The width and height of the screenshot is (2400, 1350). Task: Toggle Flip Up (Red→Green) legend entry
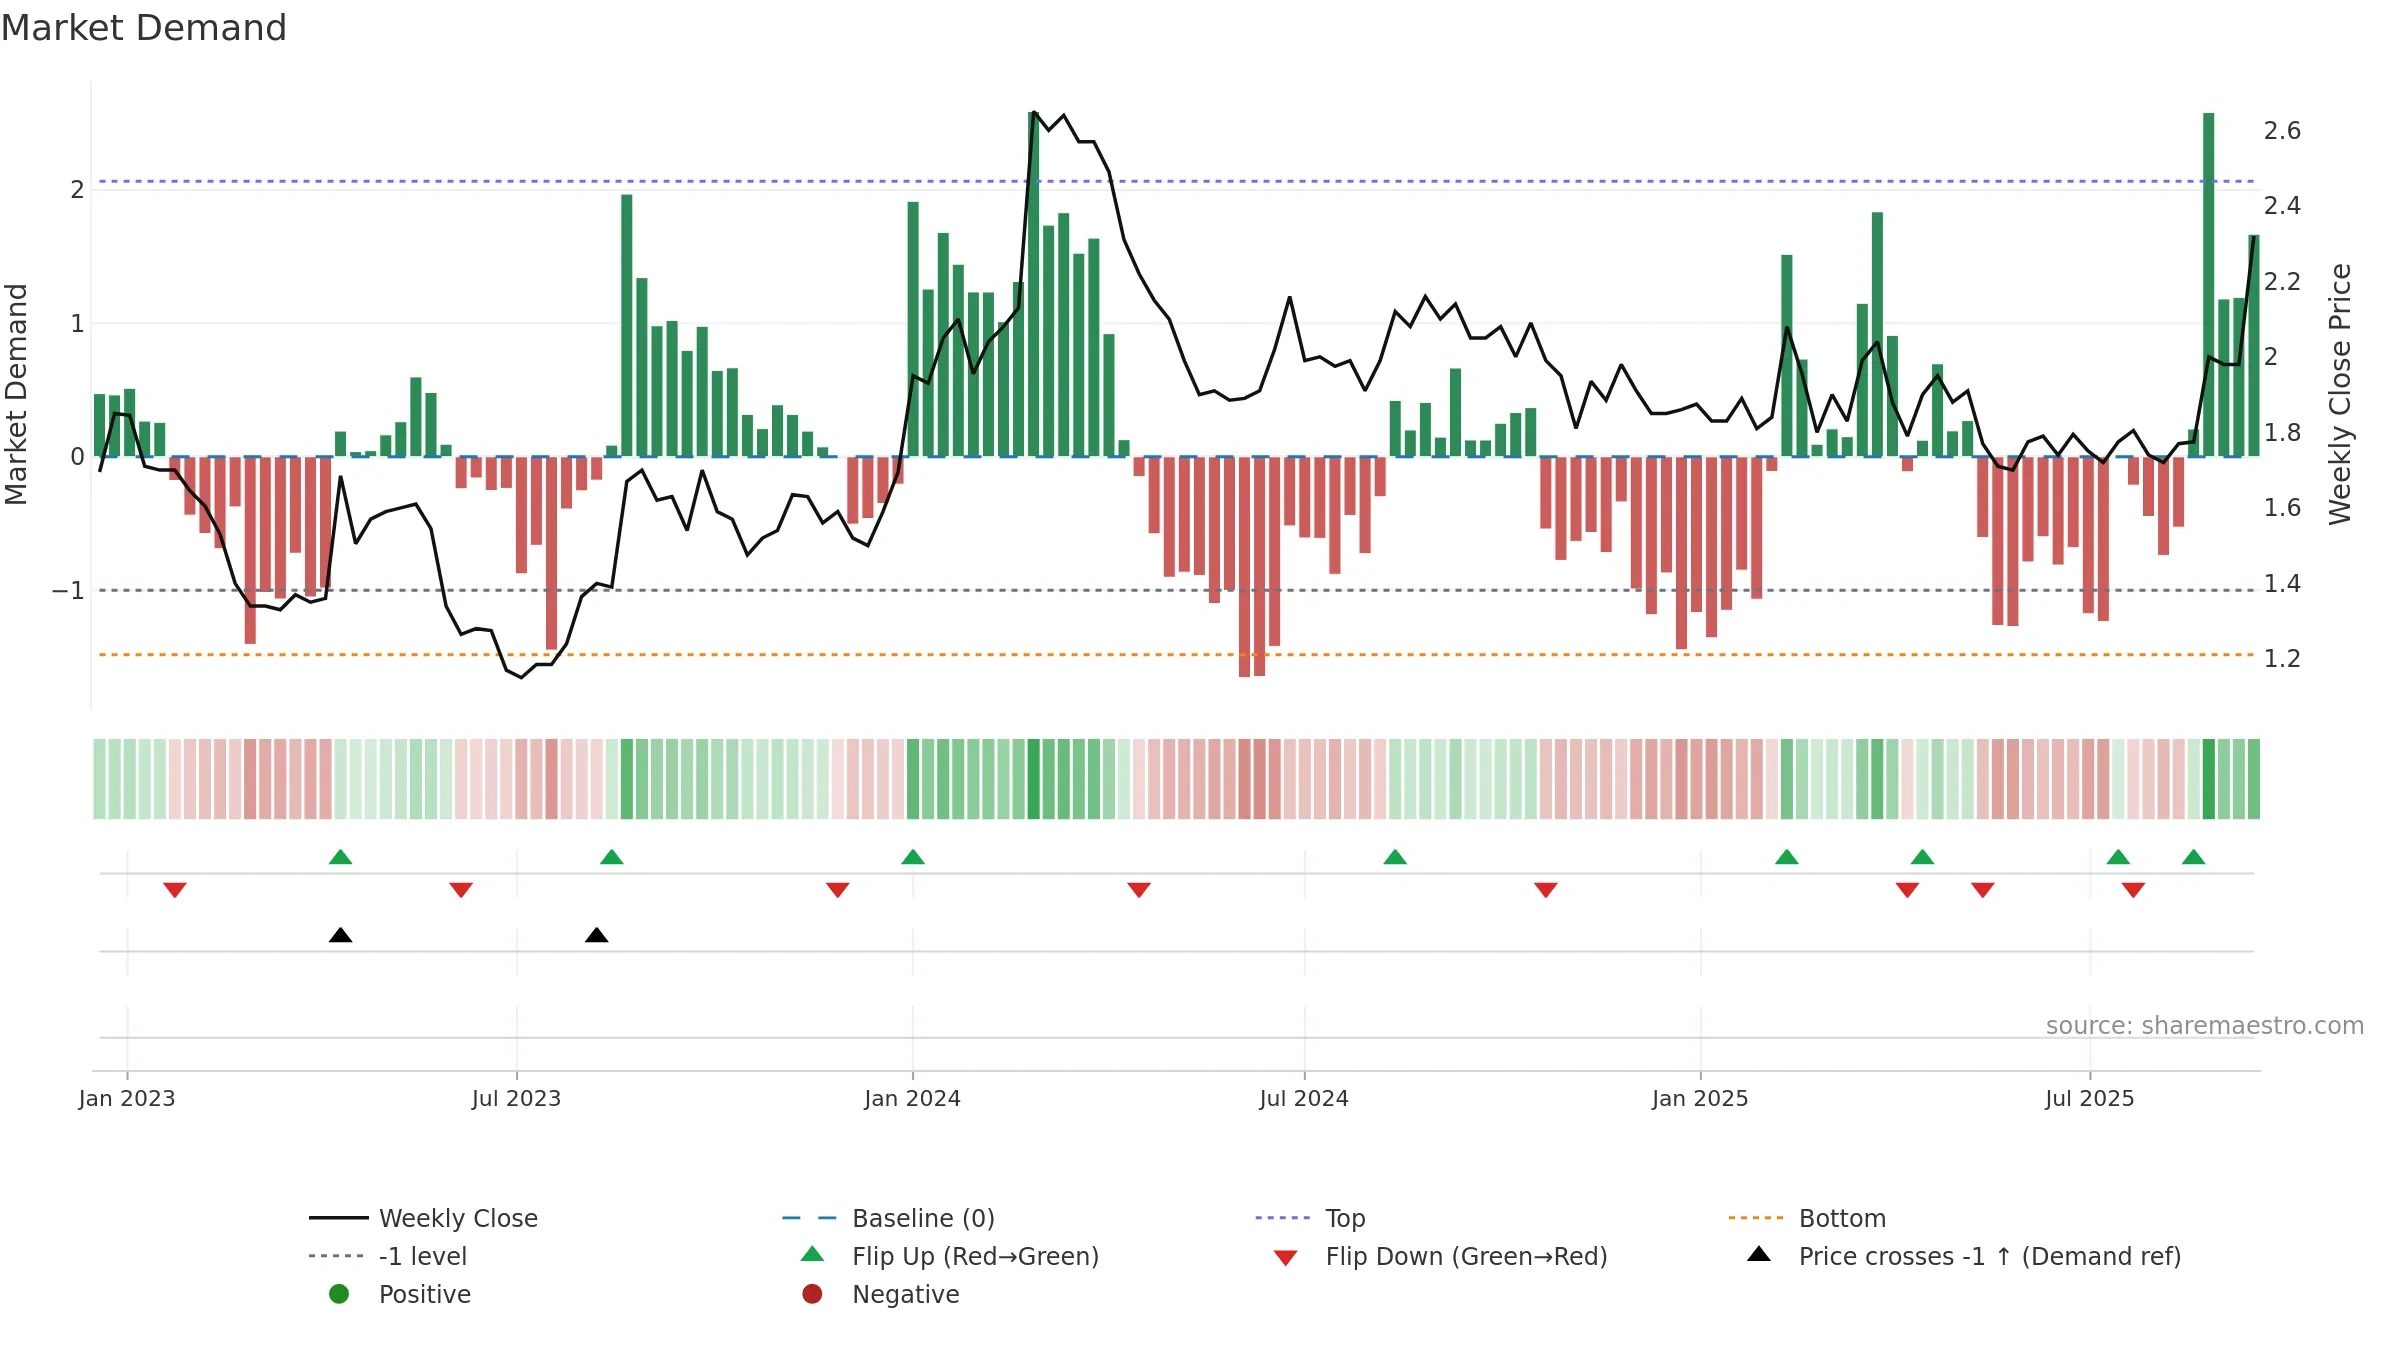[950, 1256]
